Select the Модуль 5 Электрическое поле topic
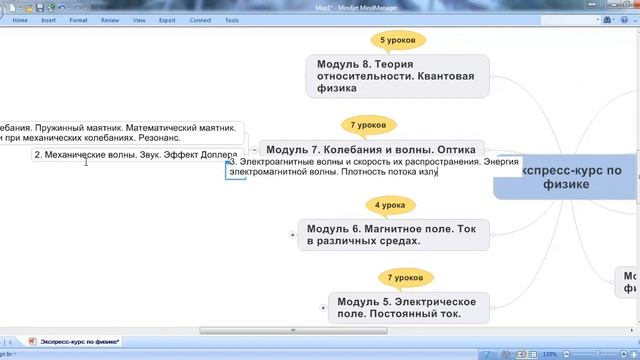This screenshot has height=360, width=640. point(409,308)
